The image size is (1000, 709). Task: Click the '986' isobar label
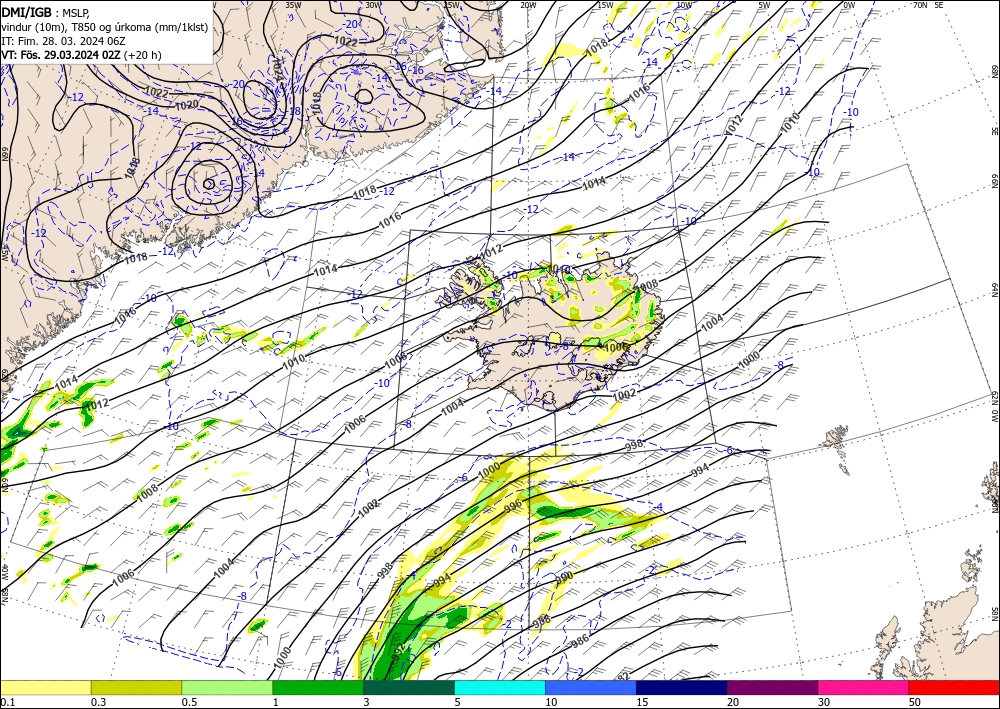(x=580, y=642)
